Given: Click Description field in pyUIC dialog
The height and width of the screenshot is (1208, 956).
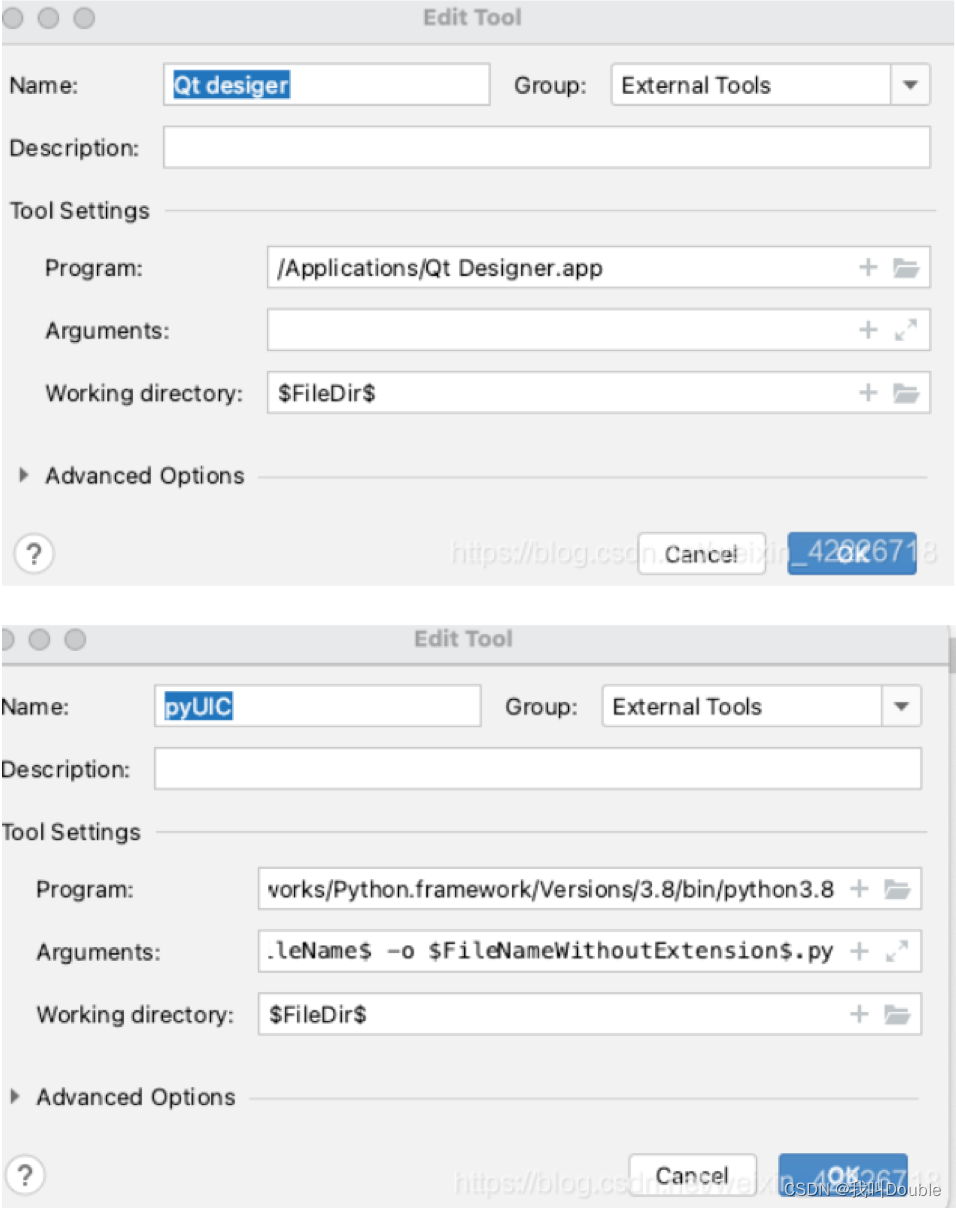Looking at the screenshot, I should click(537, 769).
